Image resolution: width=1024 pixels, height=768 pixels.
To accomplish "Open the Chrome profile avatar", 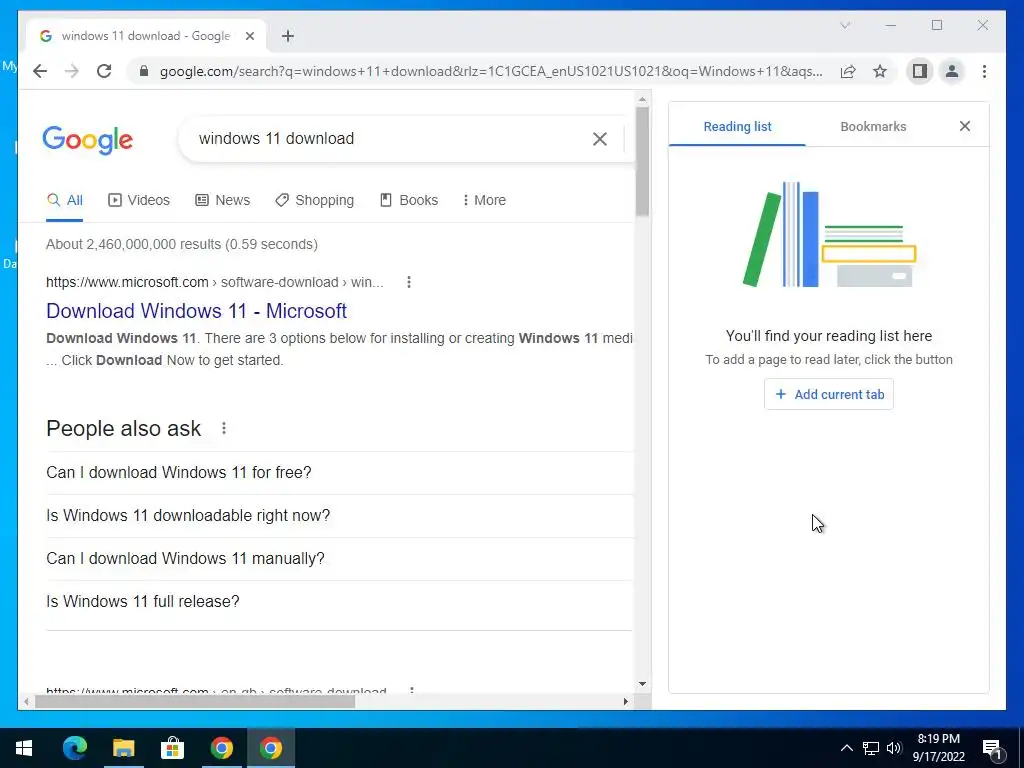I will pos(952,71).
